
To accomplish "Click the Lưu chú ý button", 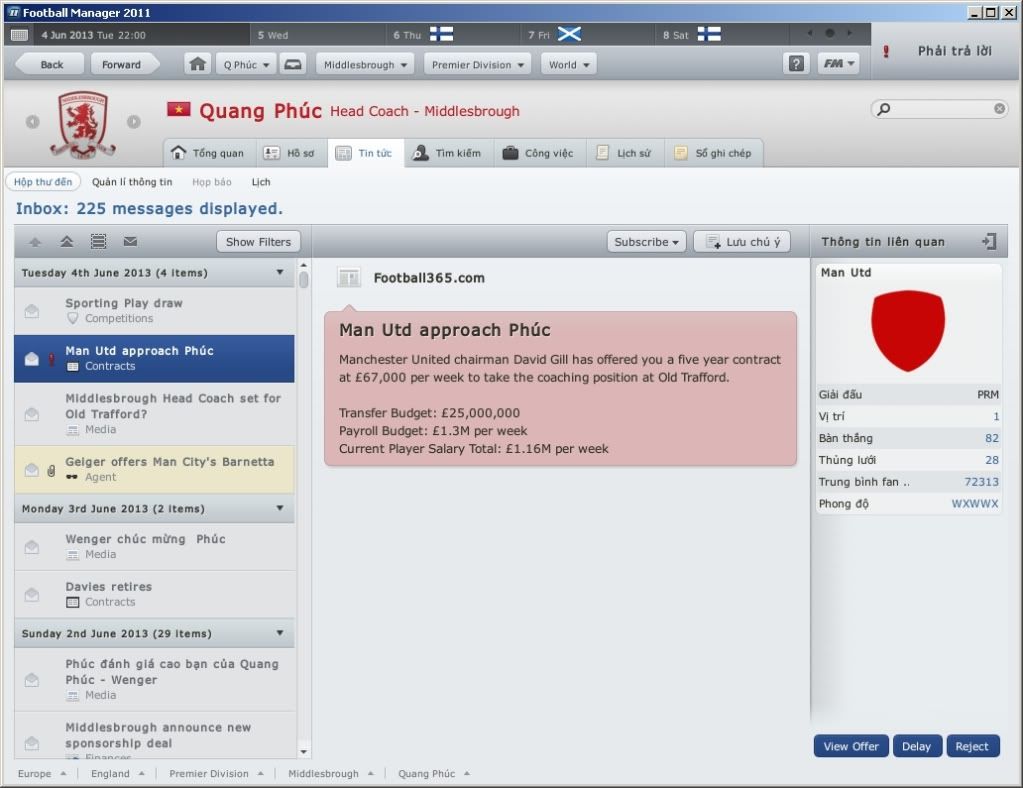I will (742, 242).
